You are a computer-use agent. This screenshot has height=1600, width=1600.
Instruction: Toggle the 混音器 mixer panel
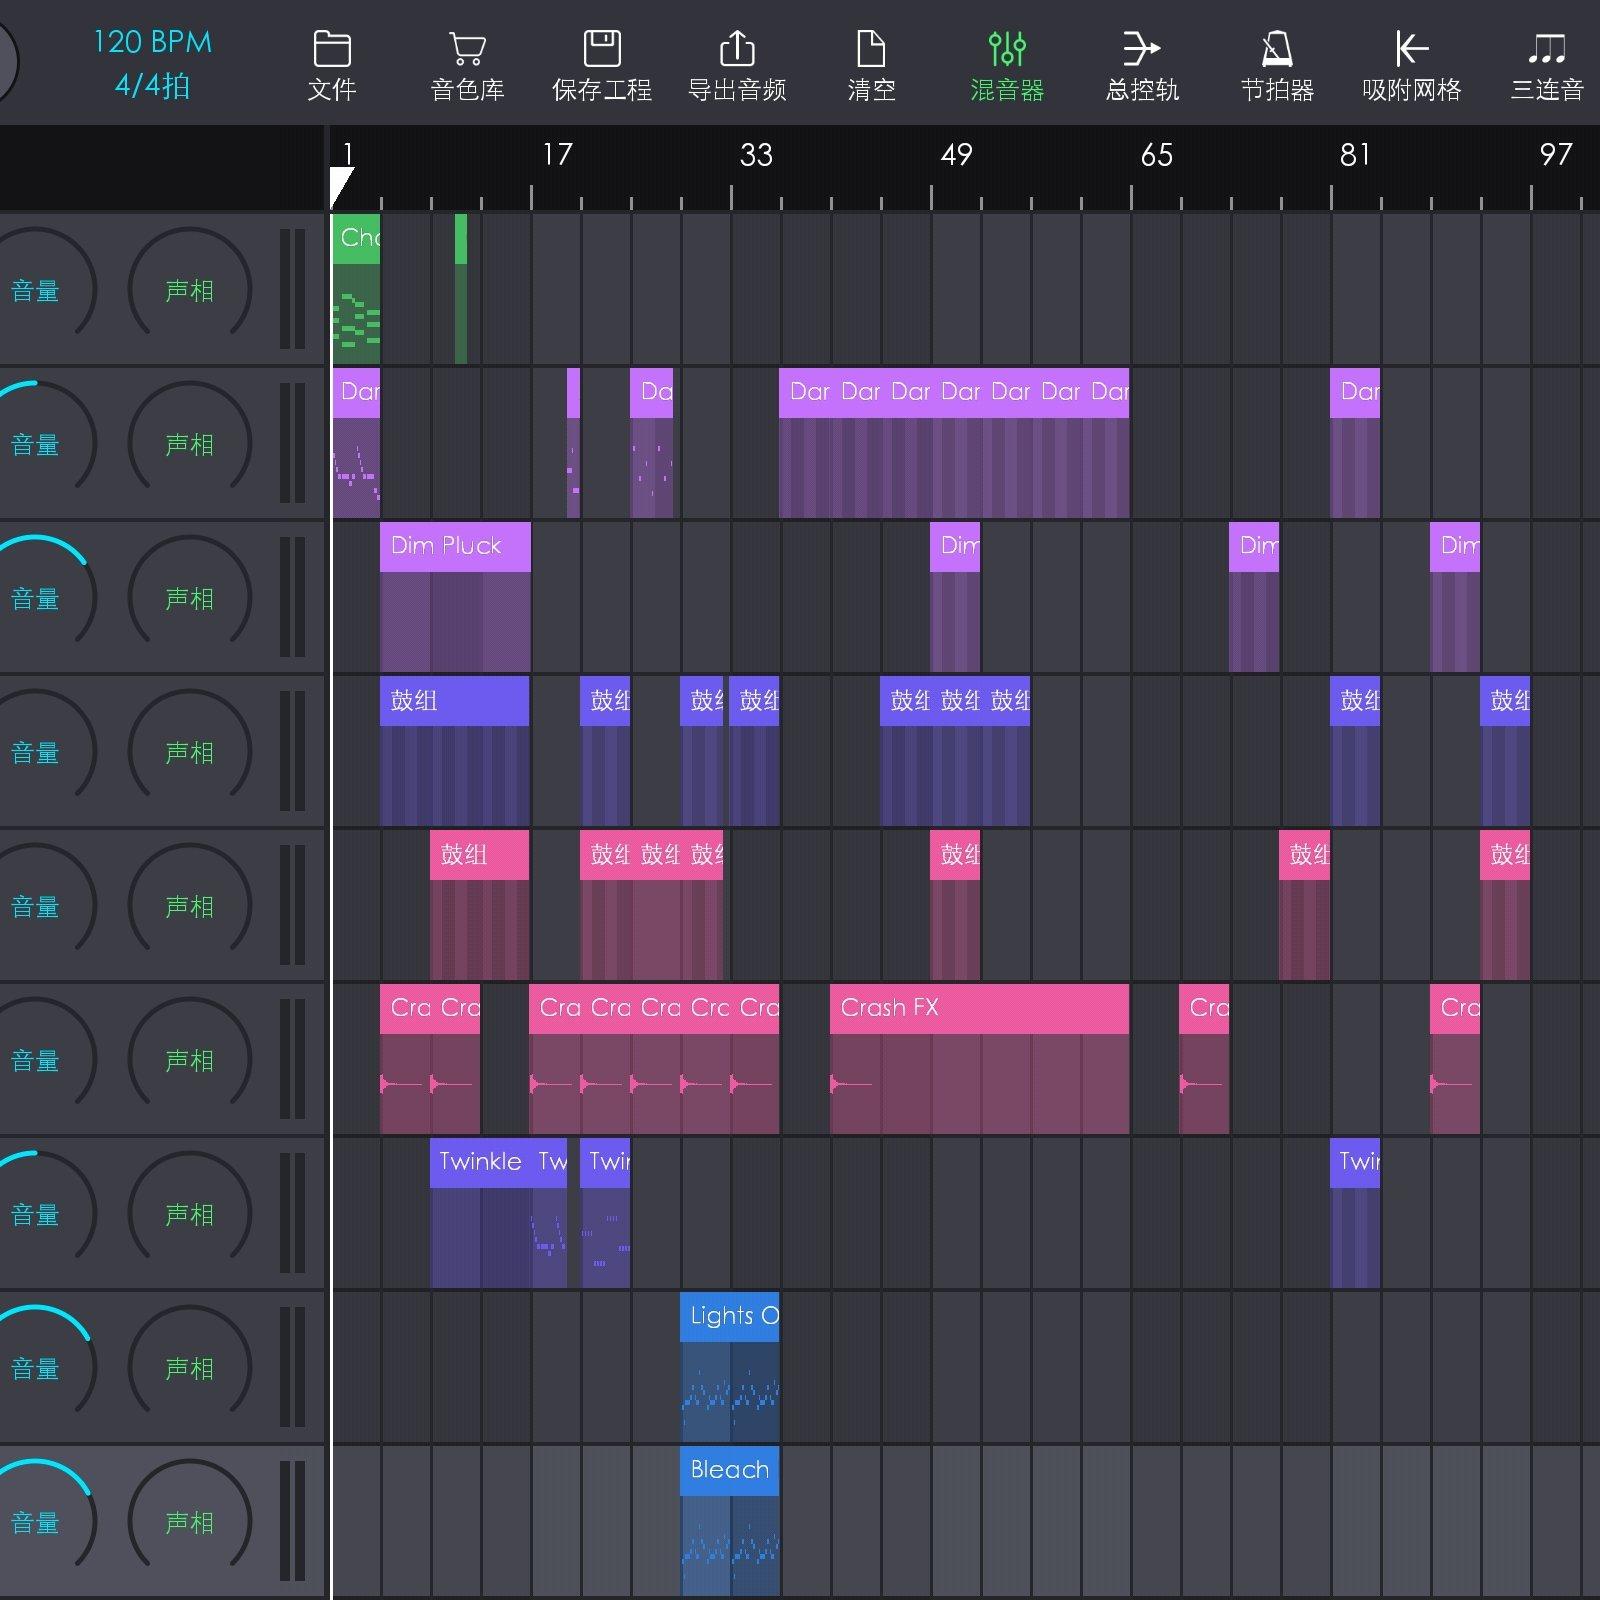tap(1006, 50)
